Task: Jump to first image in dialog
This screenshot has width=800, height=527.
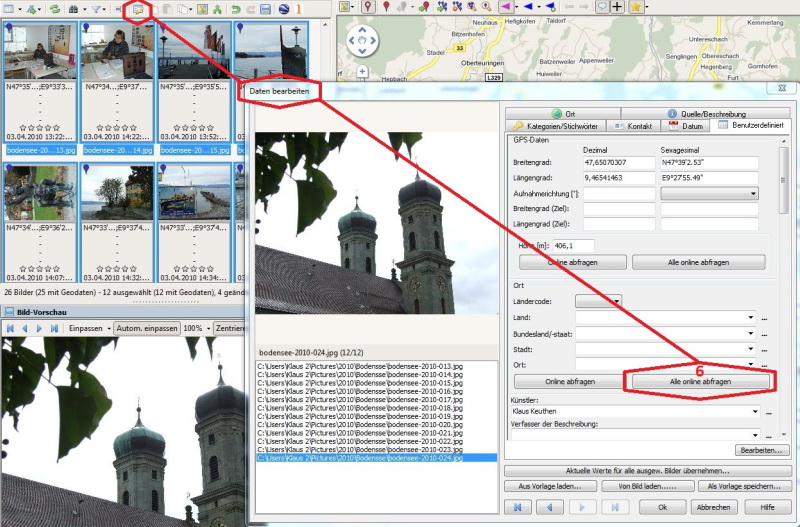Action: click(x=518, y=507)
